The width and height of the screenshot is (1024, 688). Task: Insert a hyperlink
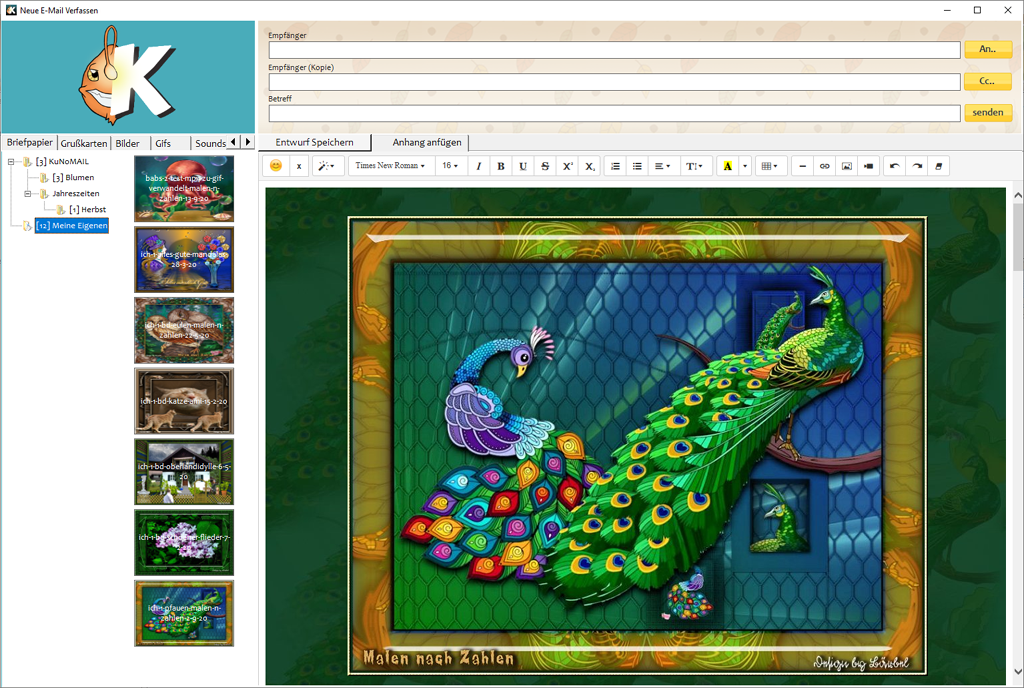click(x=825, y=166)
